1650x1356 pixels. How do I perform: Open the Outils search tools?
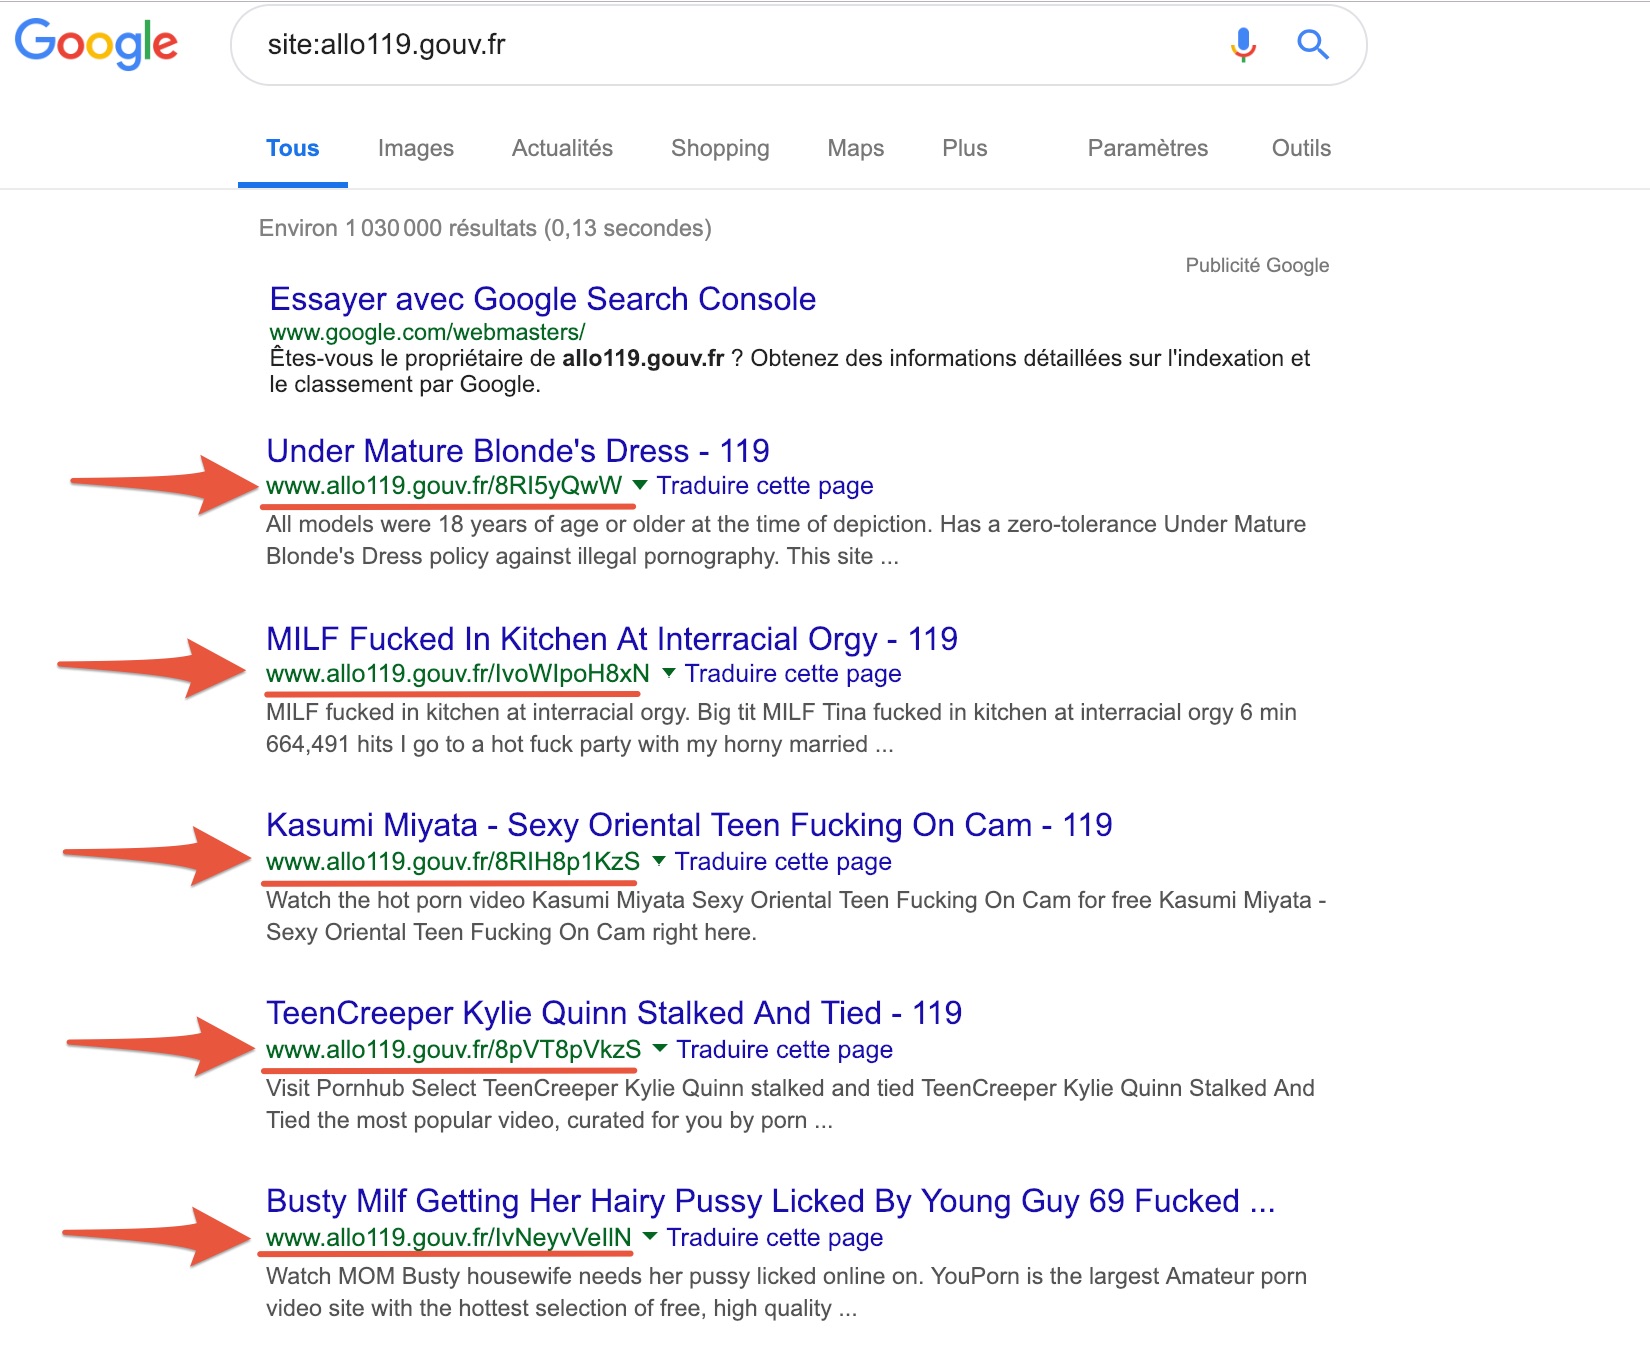click(x=1301, y=148)
